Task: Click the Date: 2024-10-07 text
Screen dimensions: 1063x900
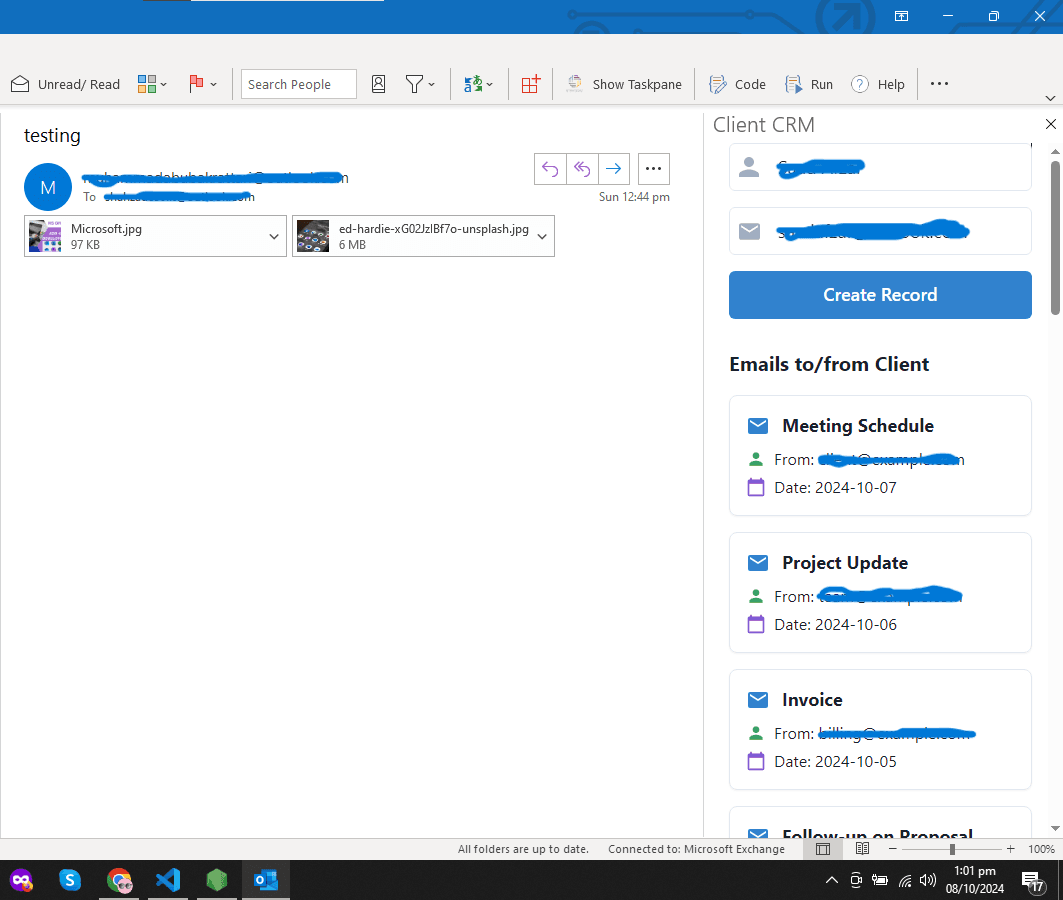Action: tap(835, 487)
